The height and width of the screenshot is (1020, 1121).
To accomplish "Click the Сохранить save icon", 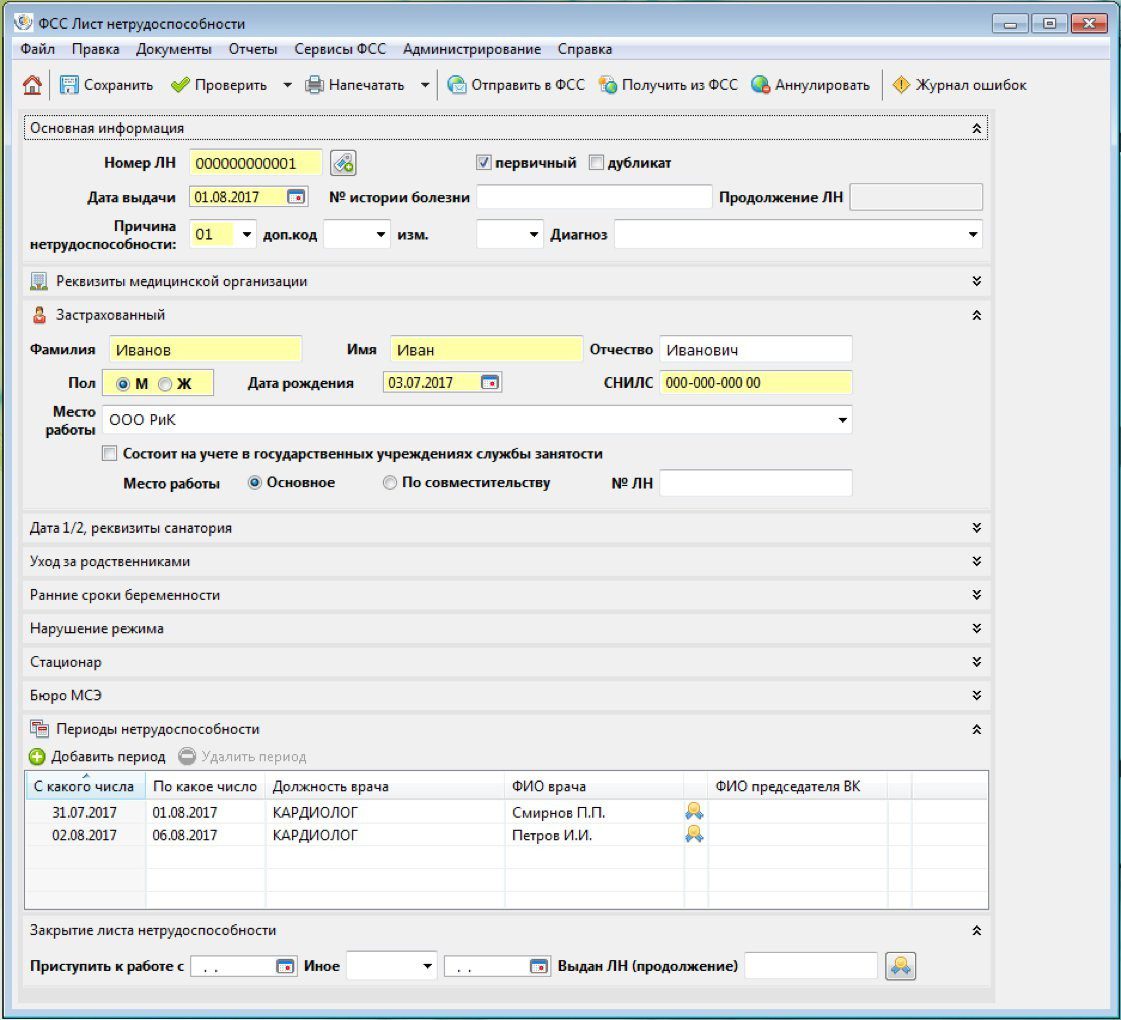I will point(69,86).
